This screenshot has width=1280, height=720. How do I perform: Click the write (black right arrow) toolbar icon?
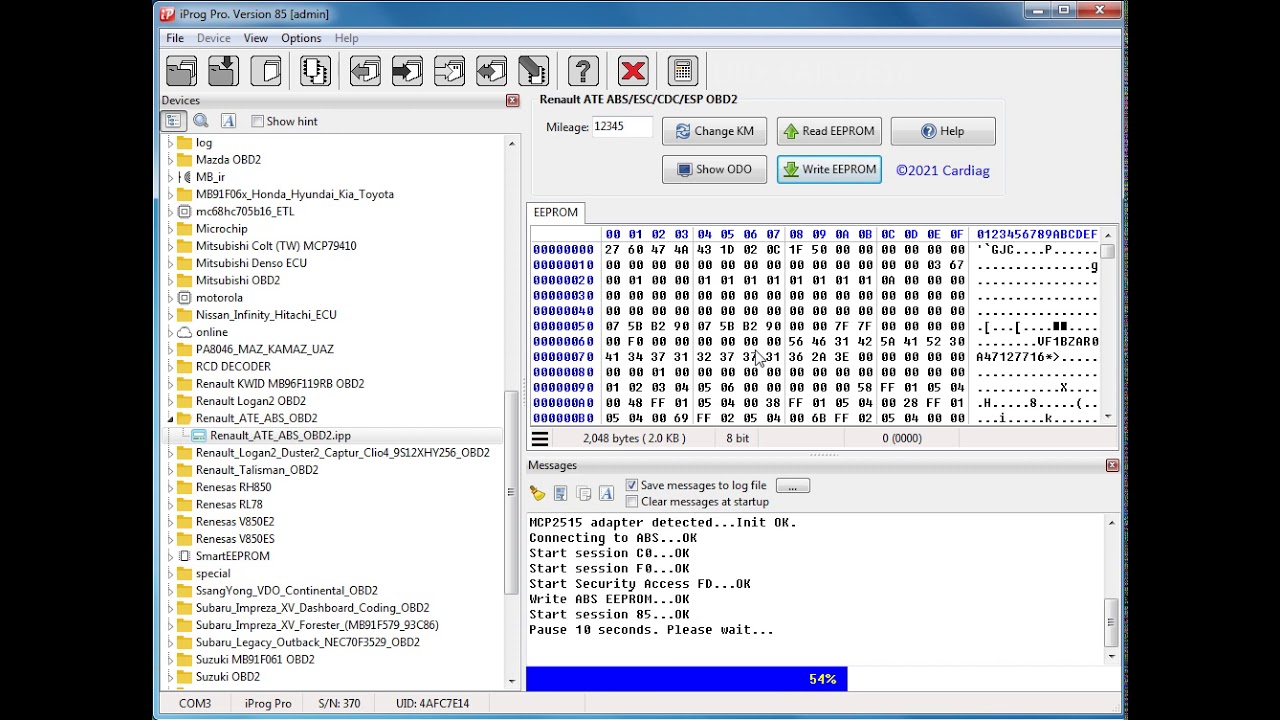(407, 70)
